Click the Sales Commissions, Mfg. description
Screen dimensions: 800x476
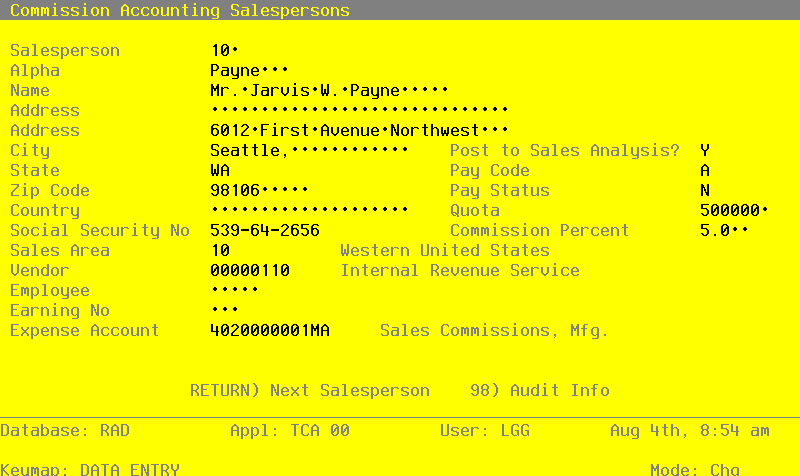[494, 331]
